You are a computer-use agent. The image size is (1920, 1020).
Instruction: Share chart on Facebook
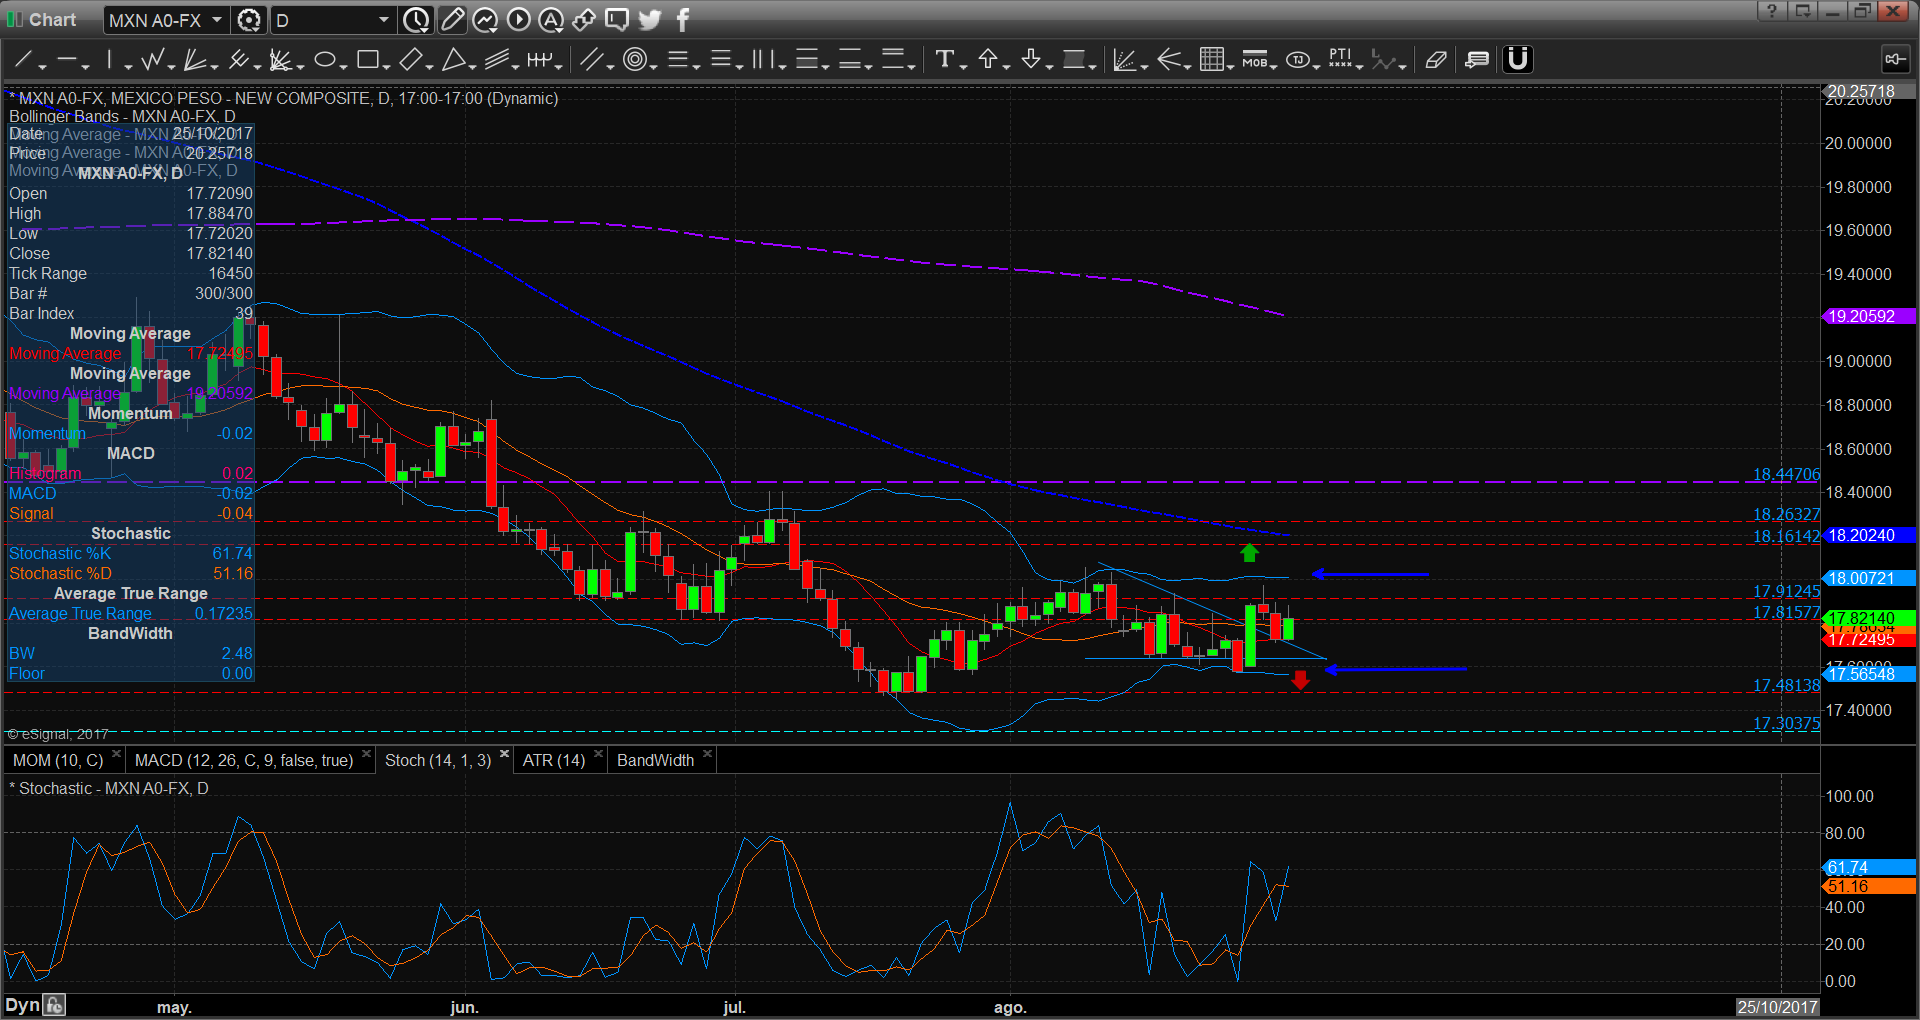coord(683,19)
